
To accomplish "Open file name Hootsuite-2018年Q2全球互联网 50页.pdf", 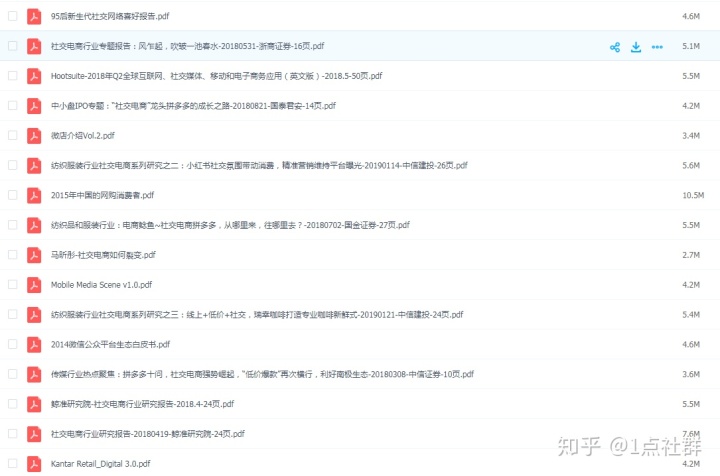I will click(216, 76).
